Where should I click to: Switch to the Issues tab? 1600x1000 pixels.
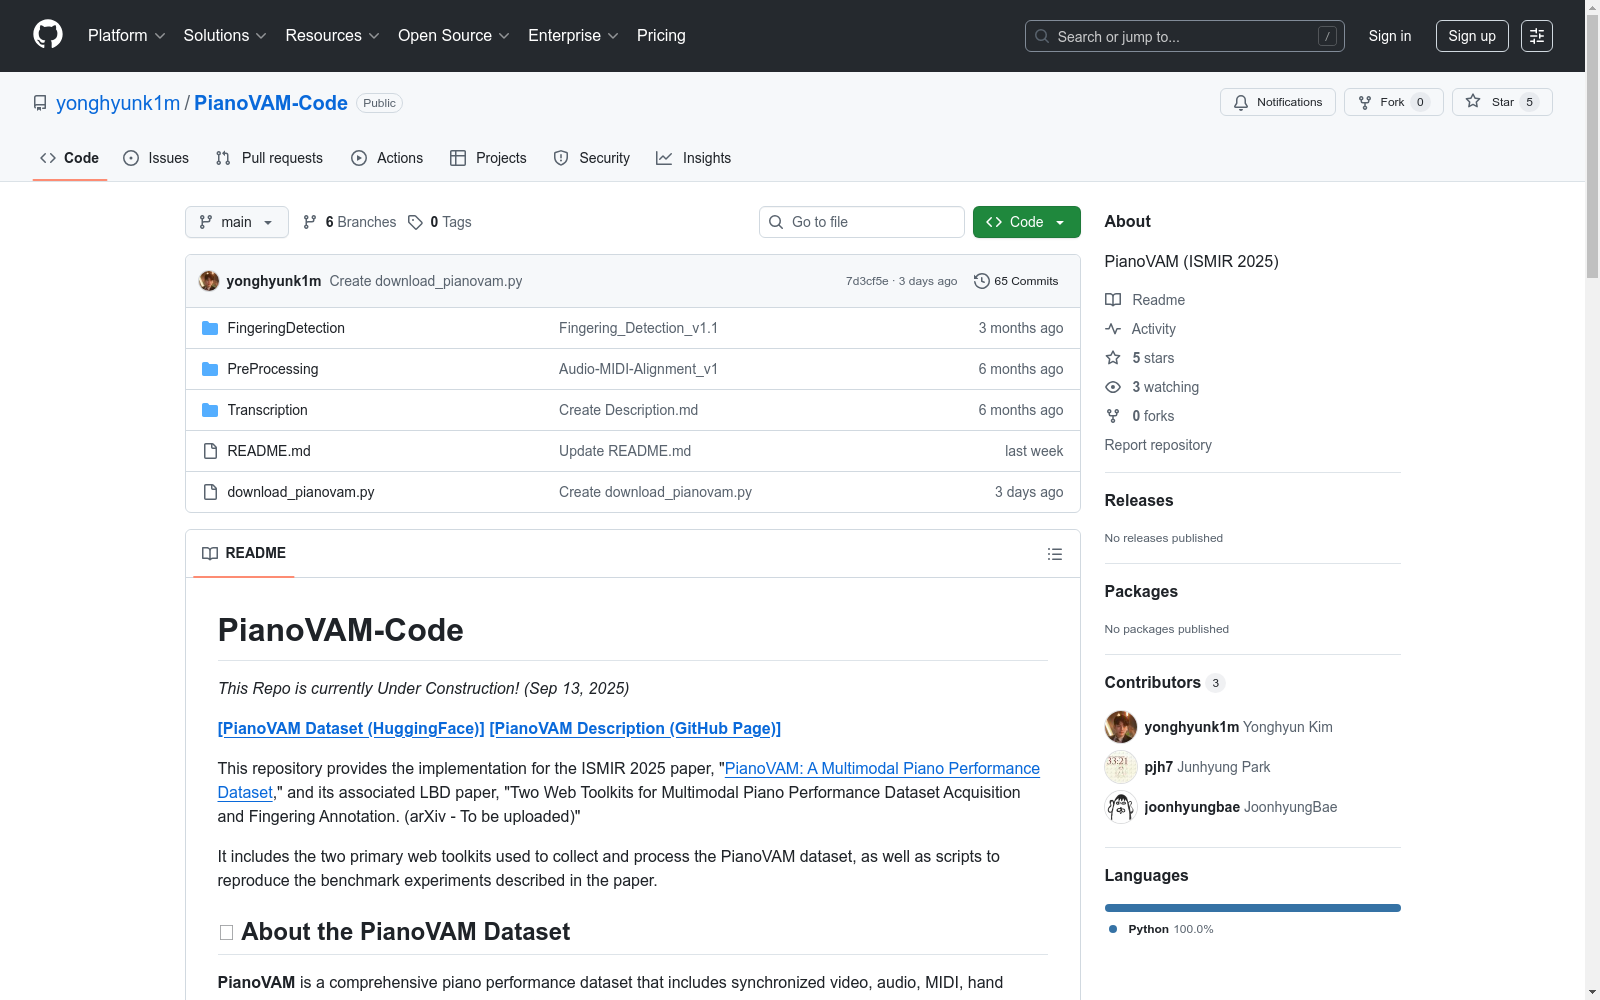[x=156, y=158]
